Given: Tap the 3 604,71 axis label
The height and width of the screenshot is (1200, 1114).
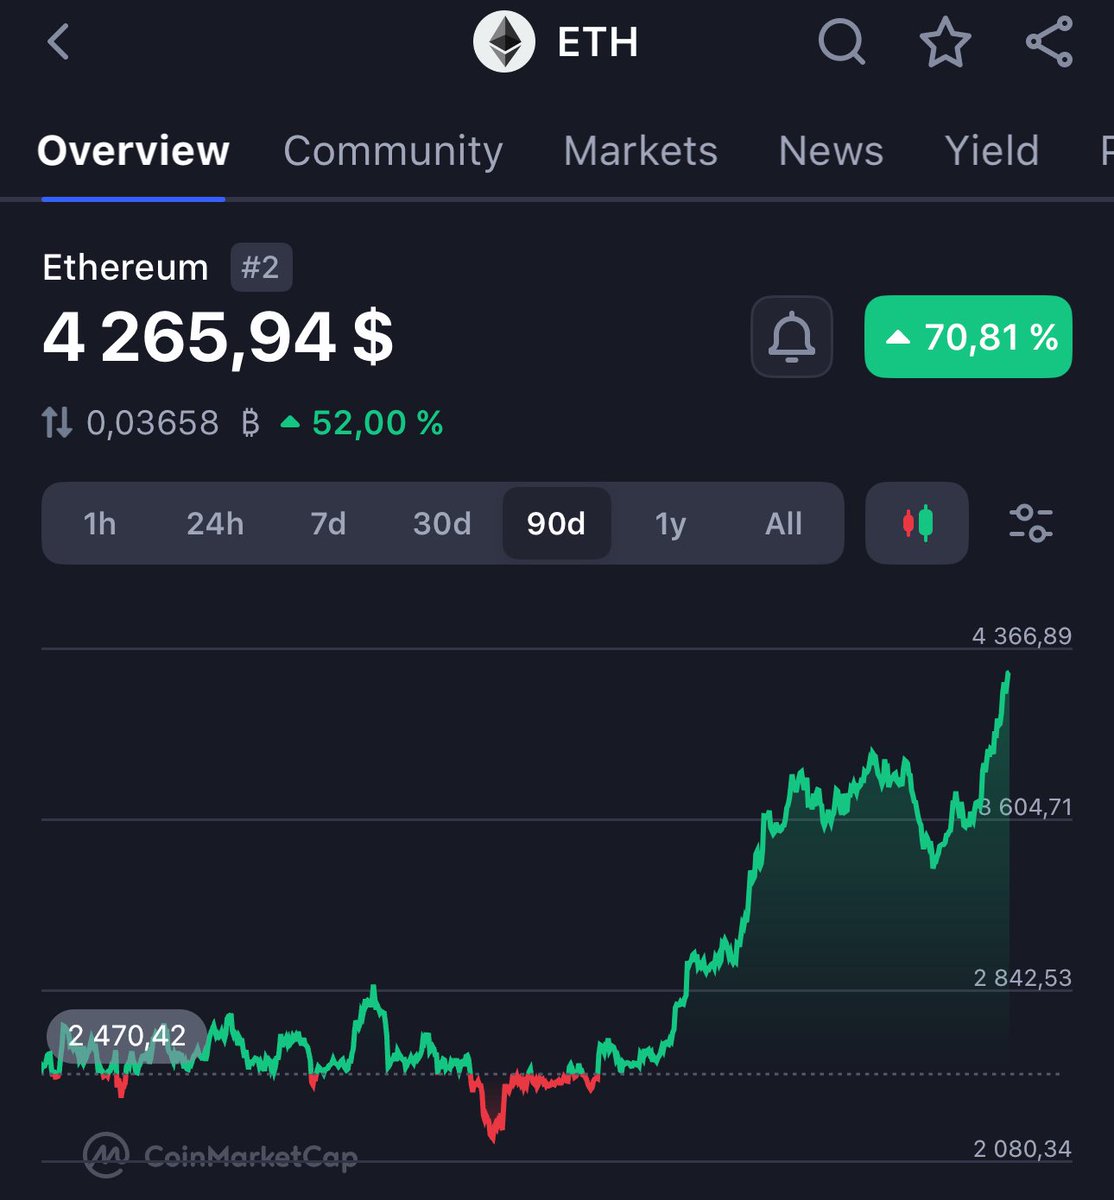Looking at the screenshot, I should click(1026, 807).
